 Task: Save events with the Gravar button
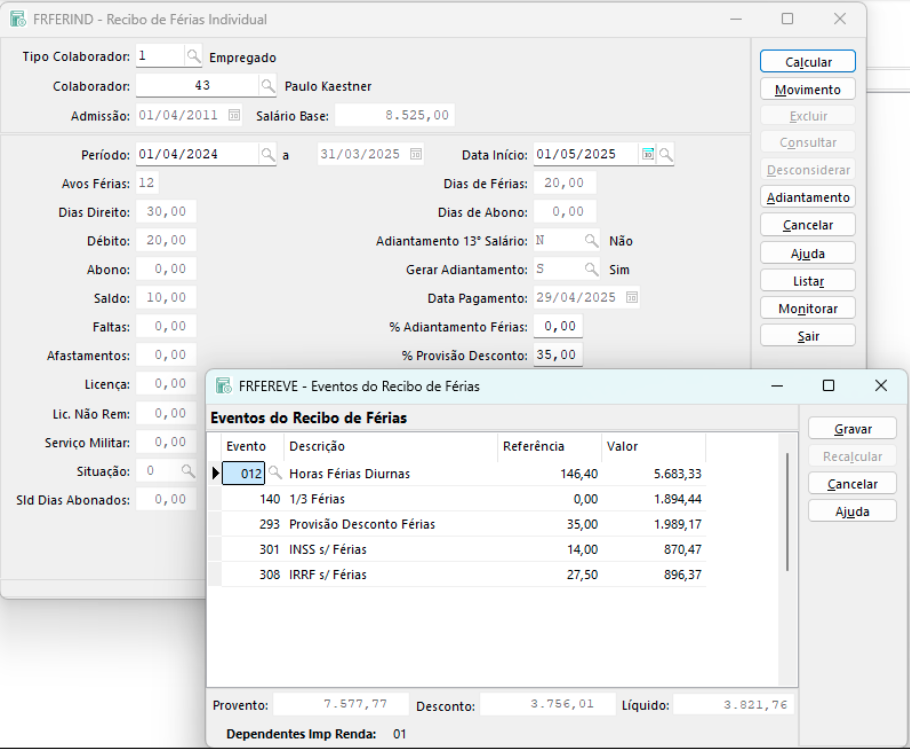852,429
